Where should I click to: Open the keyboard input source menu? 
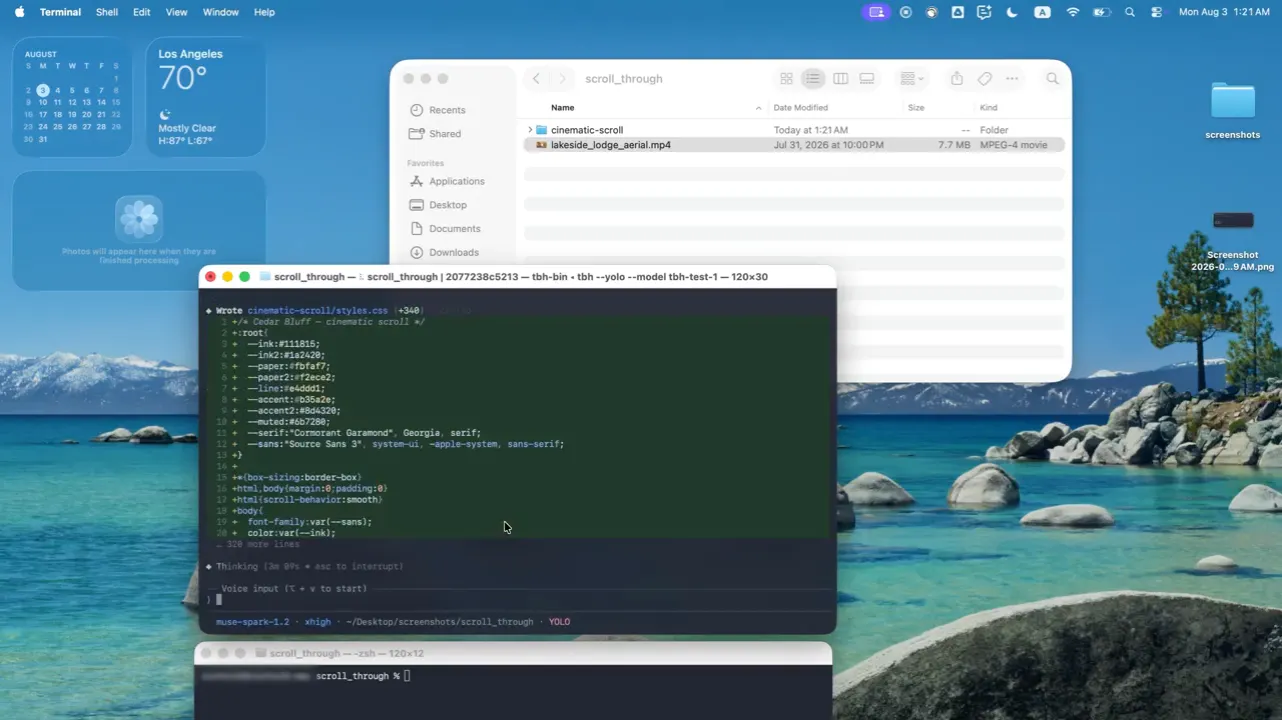pos(1042,12)
